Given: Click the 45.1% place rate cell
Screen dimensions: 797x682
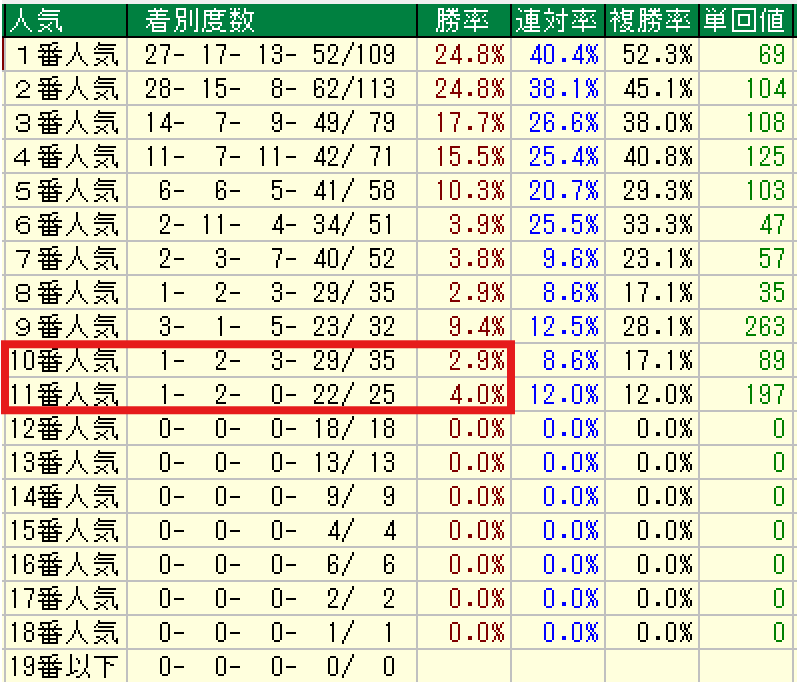Looking at the screenshot, I should (652, 88).
